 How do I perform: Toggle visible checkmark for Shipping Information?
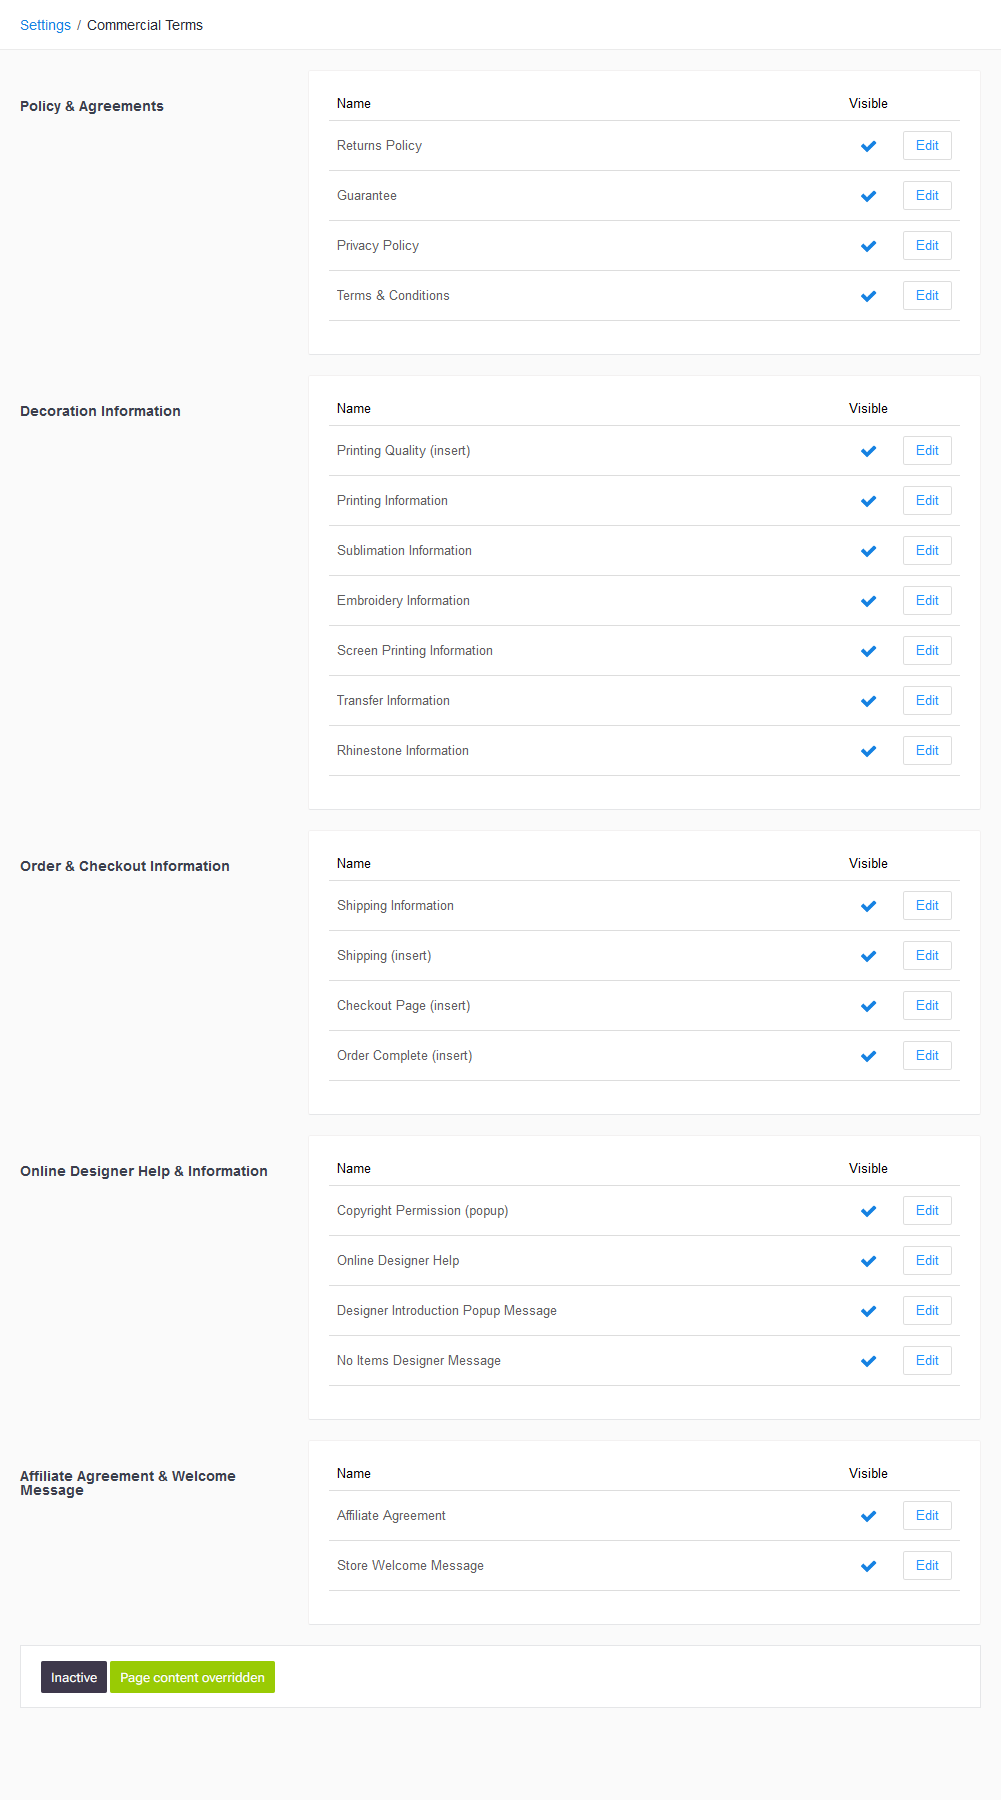click(868, 906)
